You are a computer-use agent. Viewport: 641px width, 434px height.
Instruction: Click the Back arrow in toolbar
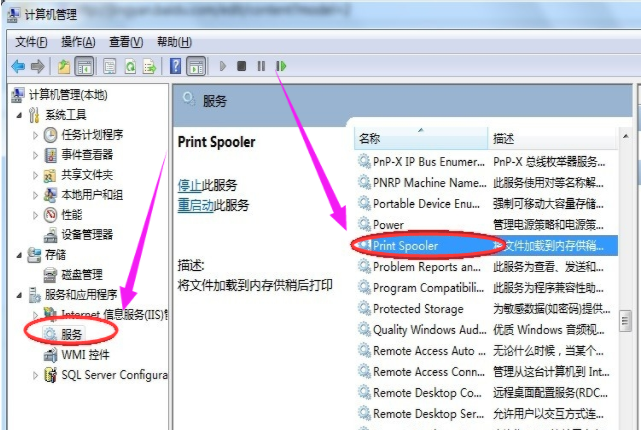pos(18,66)
